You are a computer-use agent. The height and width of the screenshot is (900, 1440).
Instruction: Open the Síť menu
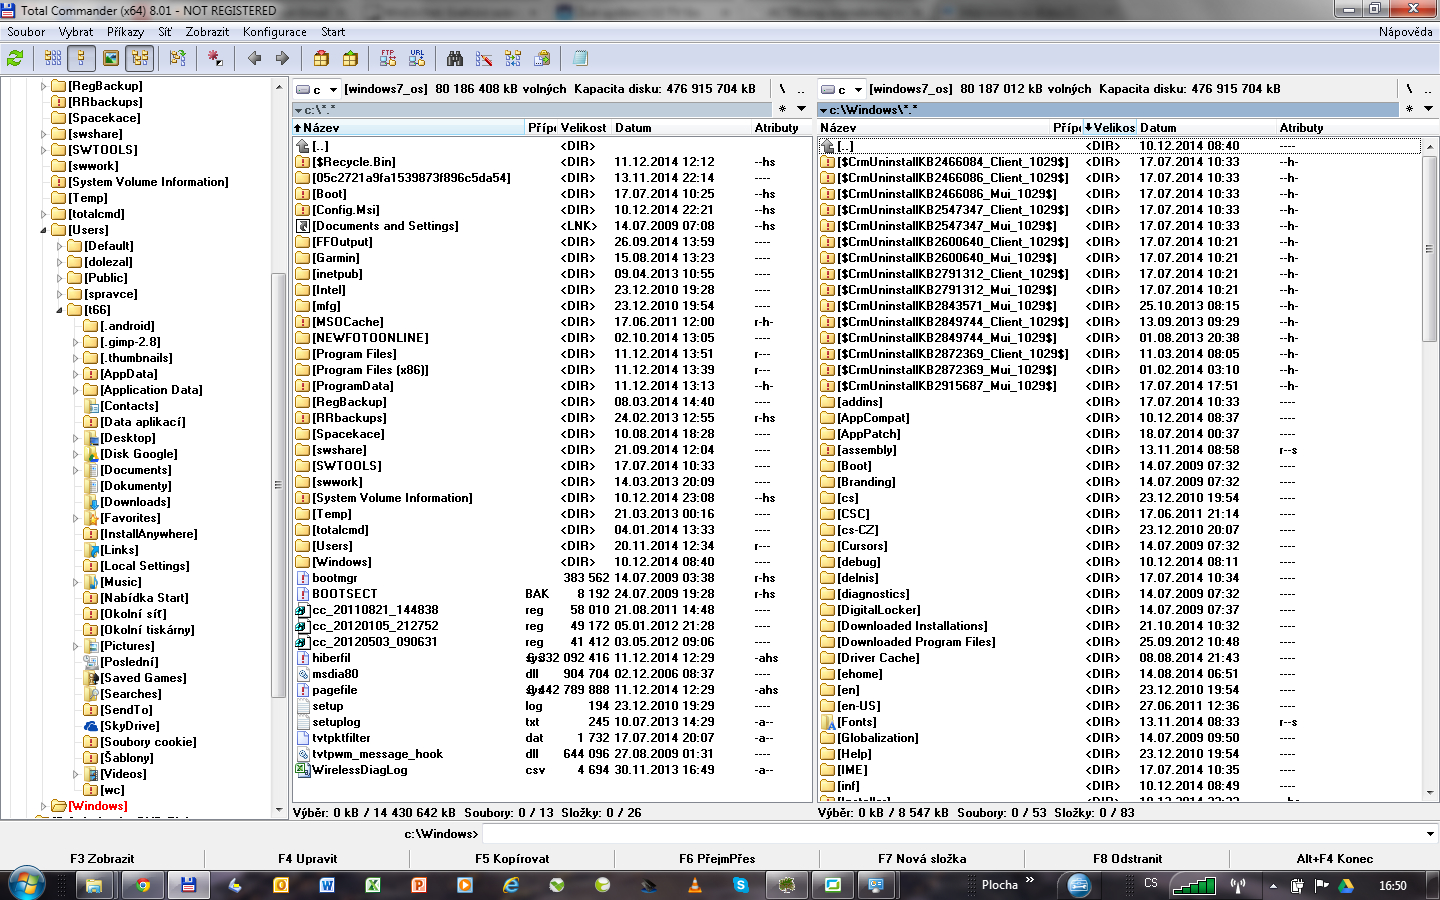point(165,32)
